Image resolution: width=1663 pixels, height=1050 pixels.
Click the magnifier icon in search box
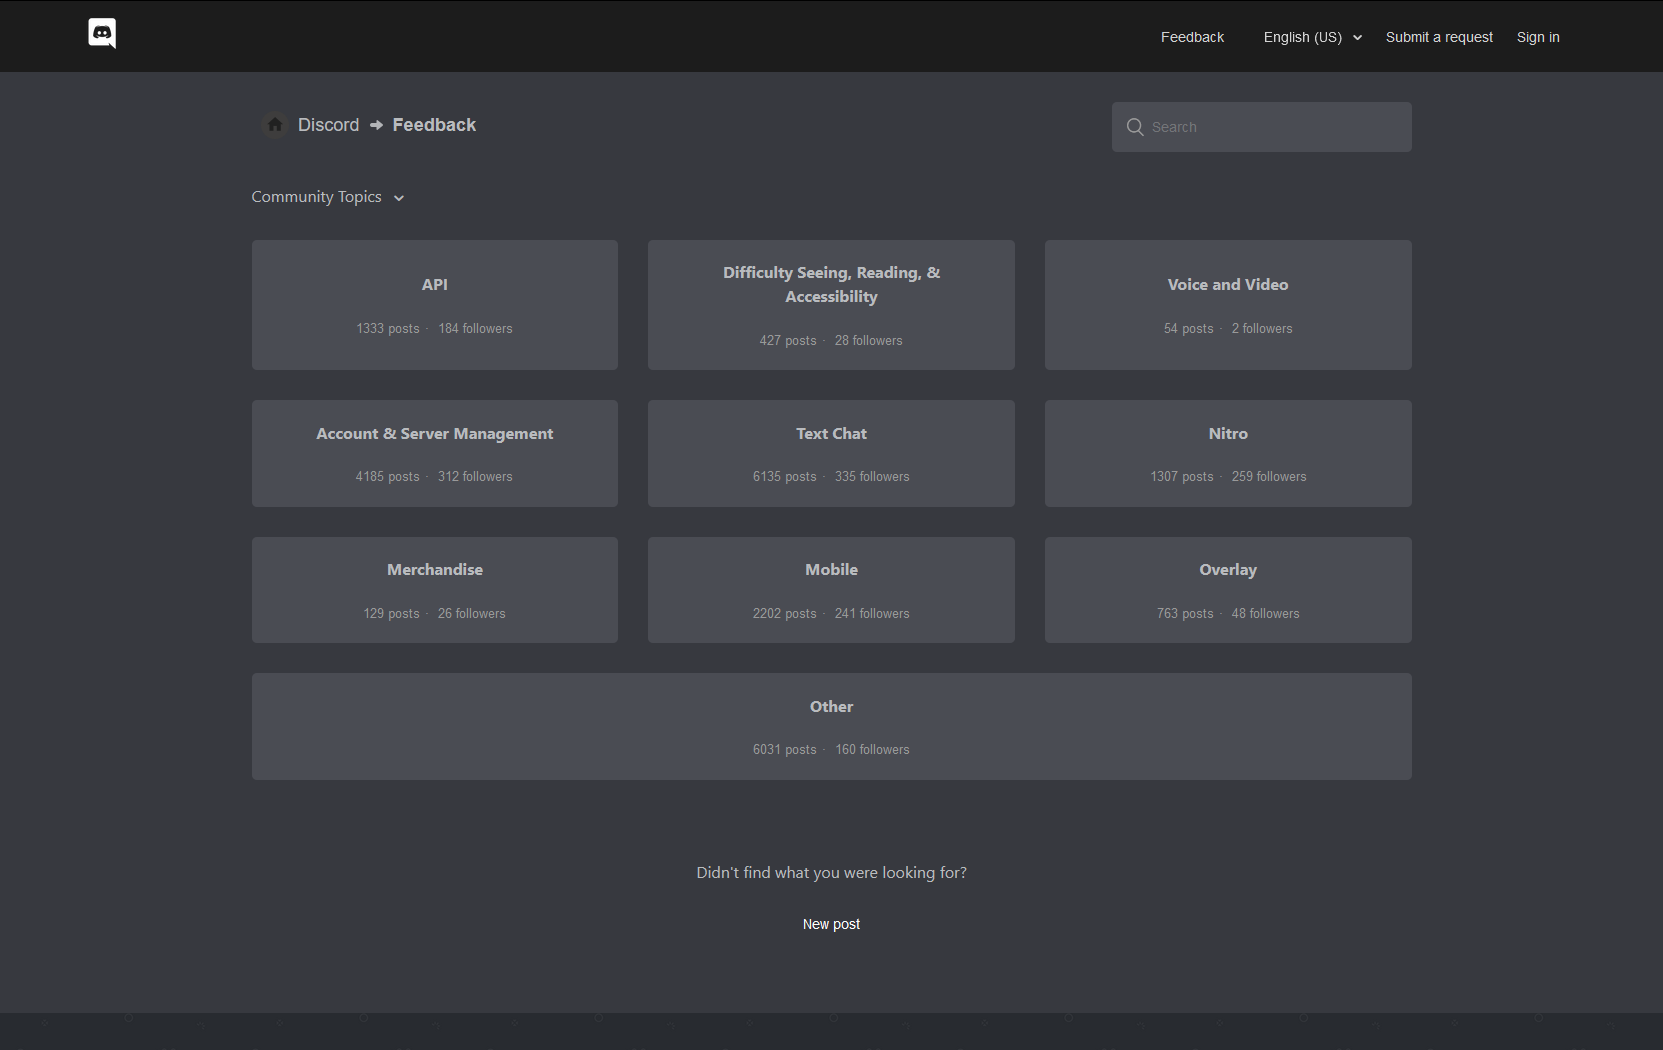pyautogui.click(x=1135, y=127)
